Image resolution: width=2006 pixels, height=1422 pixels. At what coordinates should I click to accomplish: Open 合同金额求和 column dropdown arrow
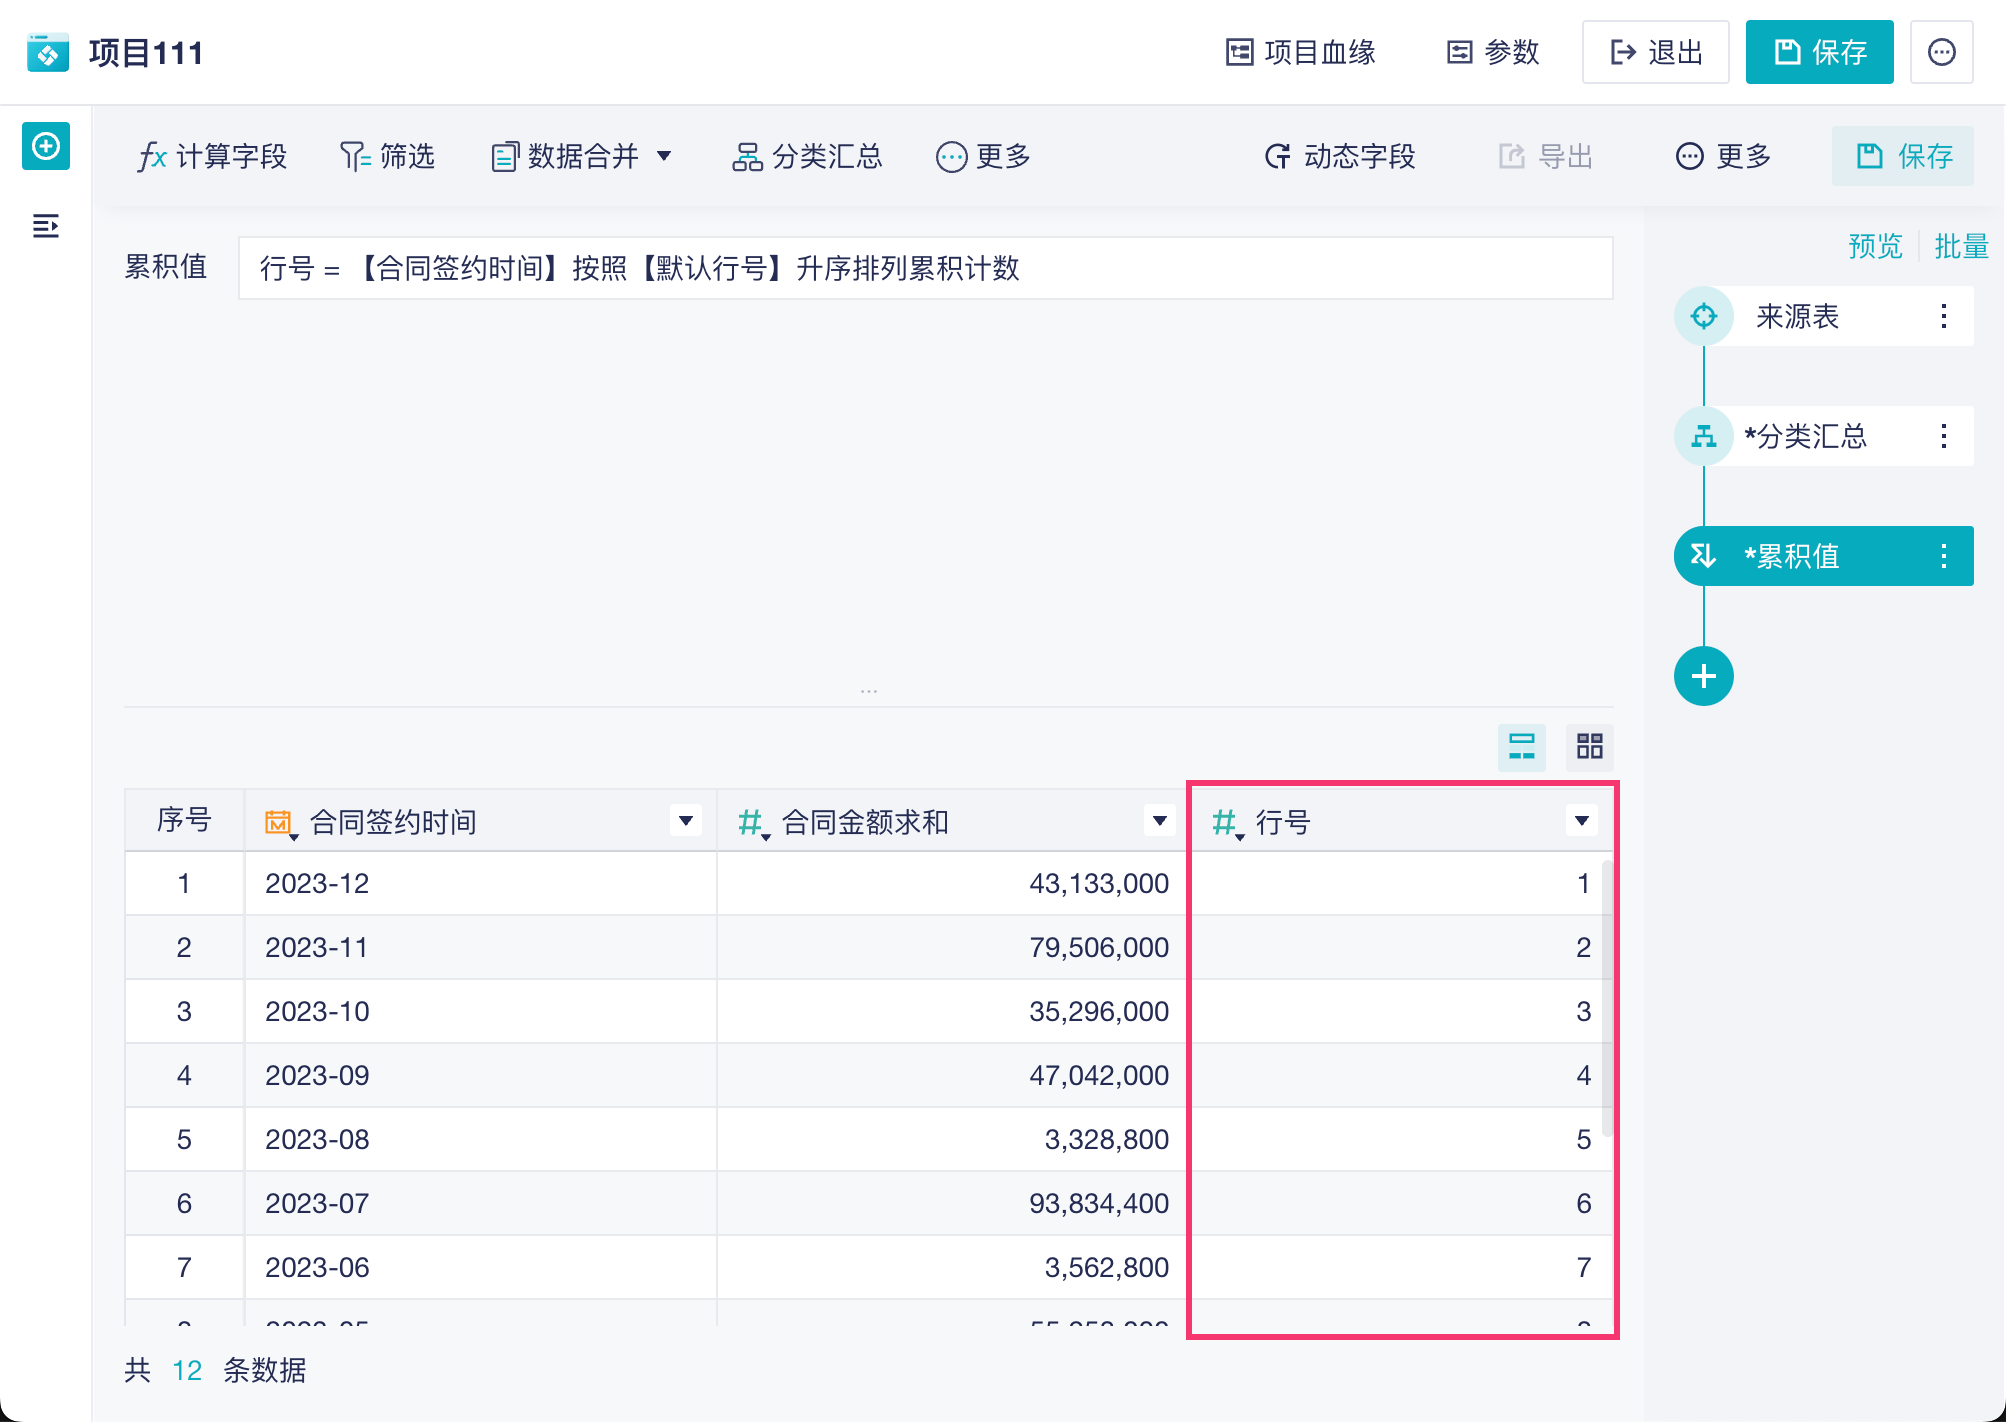(1159, 821)
